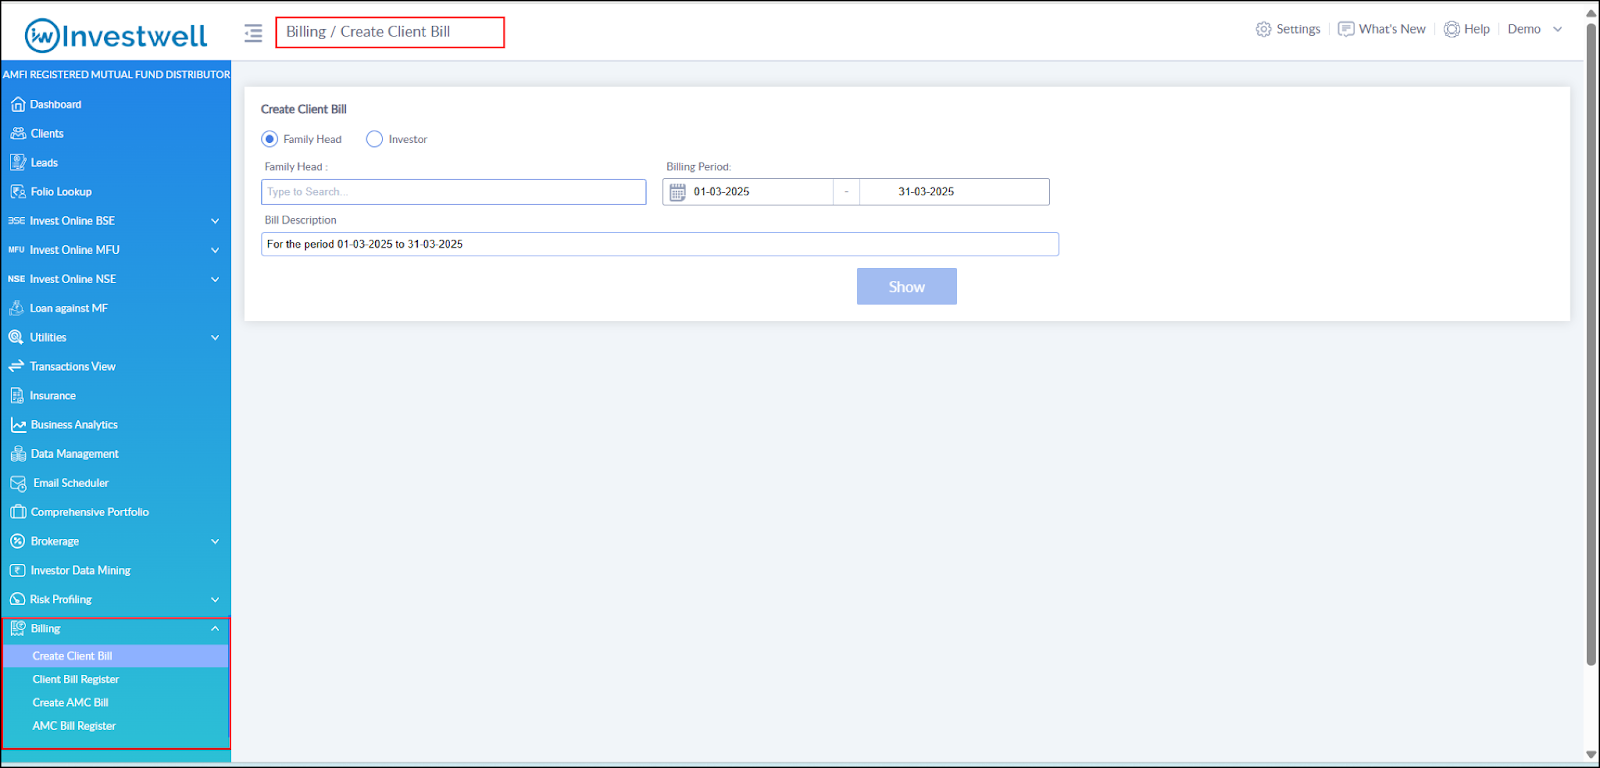This screenshot has width=1600, height=768.
Task: Click the Leads icon in sidebar
Action: point(18,162)
